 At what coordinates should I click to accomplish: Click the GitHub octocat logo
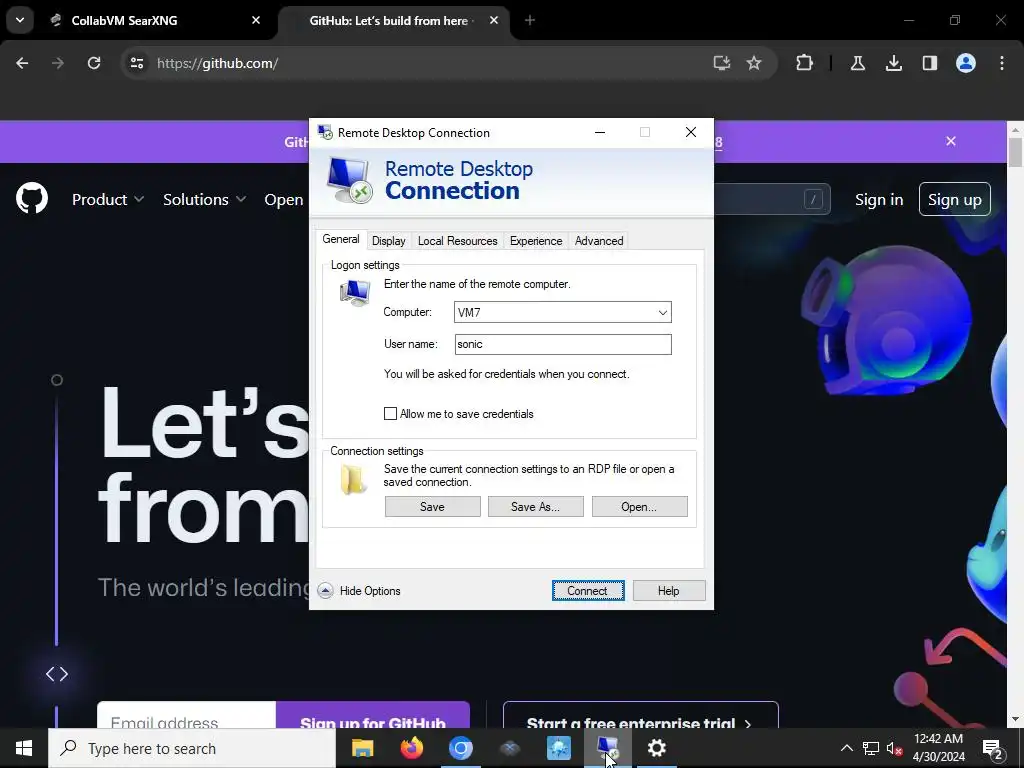pos(32,199)
